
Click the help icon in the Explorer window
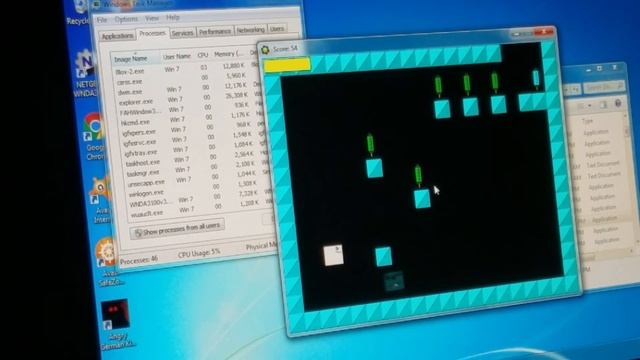(618, 104)
